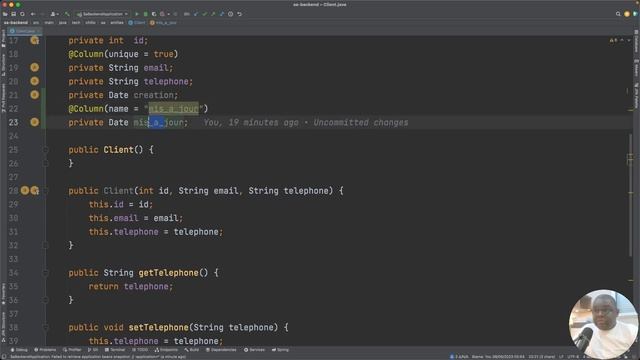
Task: Collapse the Client() constructor fold on line 25
Action: click(46, 150)
